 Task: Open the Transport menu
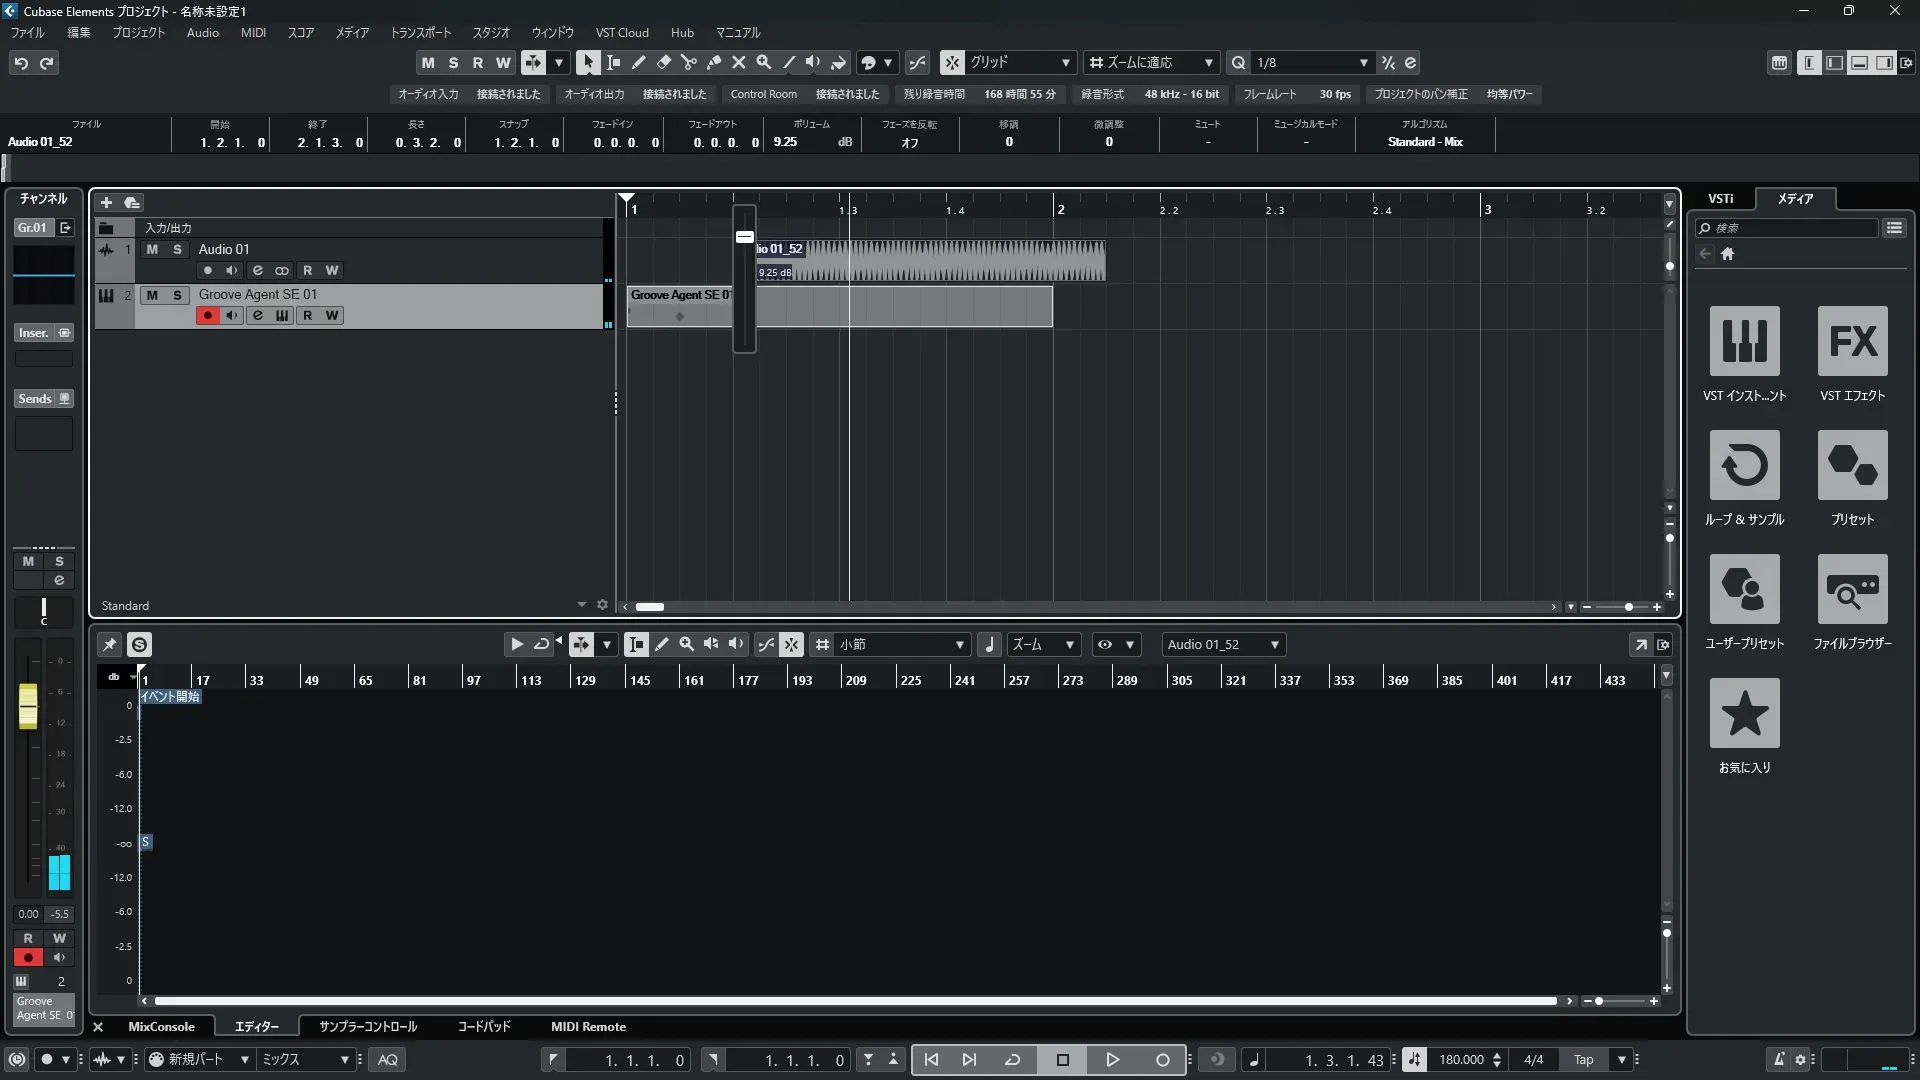click(x=420, y=32)
